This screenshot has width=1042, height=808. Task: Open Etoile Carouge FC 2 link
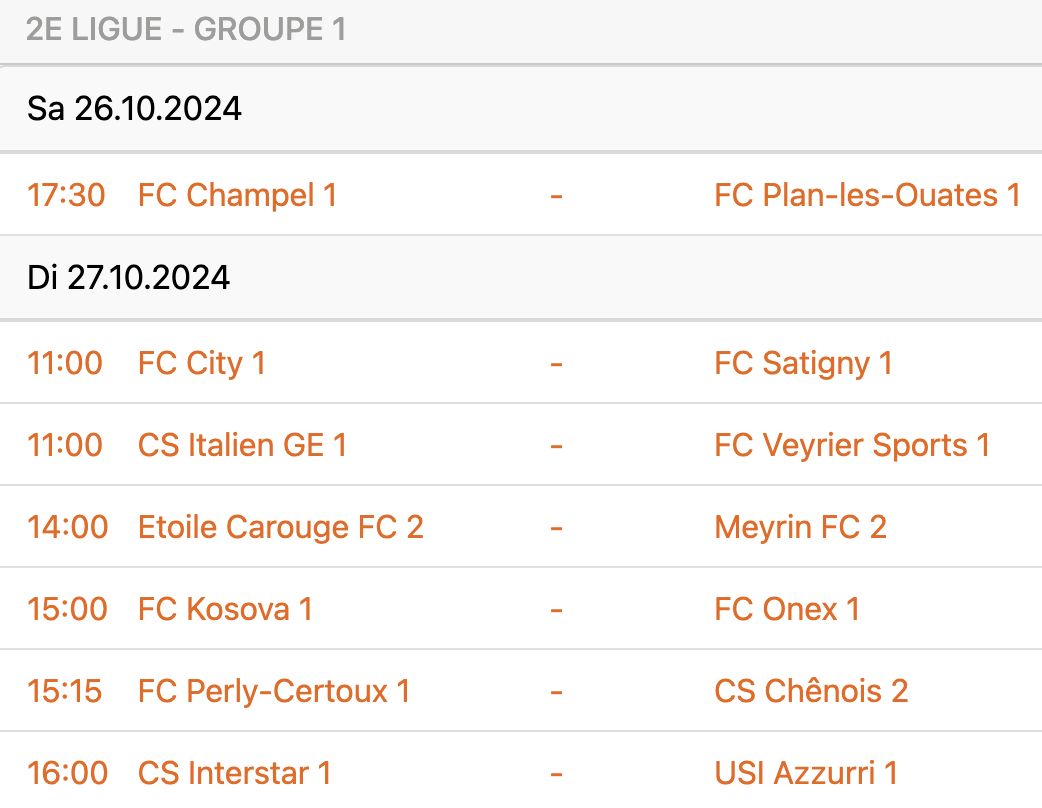point(281,527)
